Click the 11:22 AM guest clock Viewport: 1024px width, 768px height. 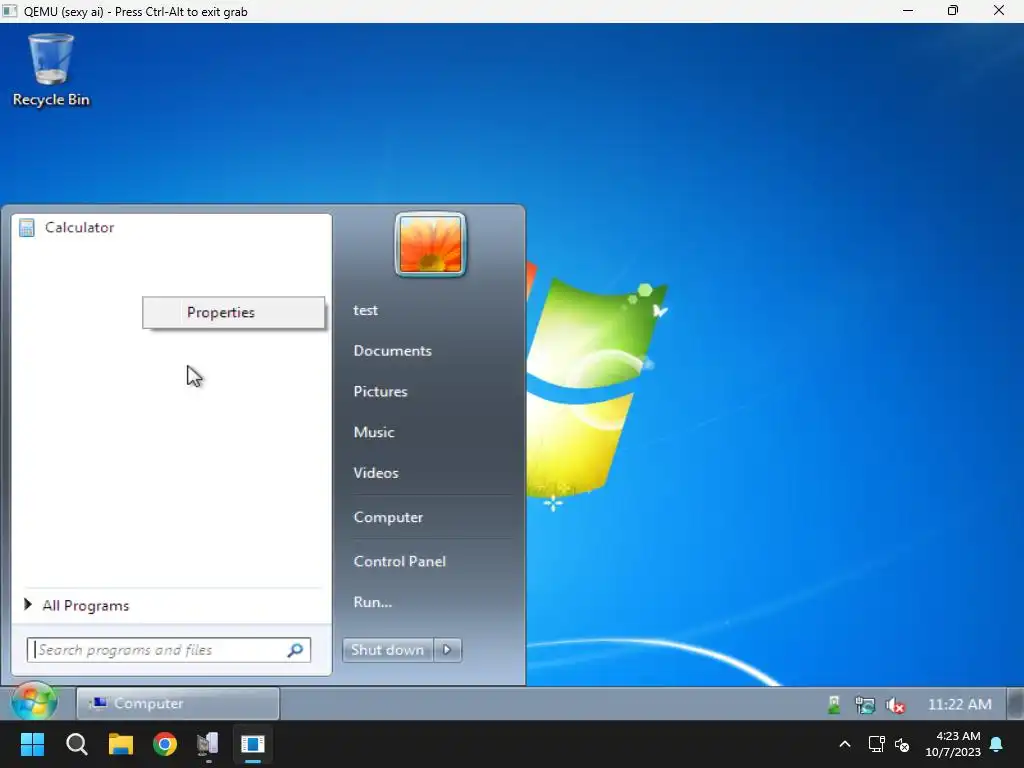[x=959, y=704]
